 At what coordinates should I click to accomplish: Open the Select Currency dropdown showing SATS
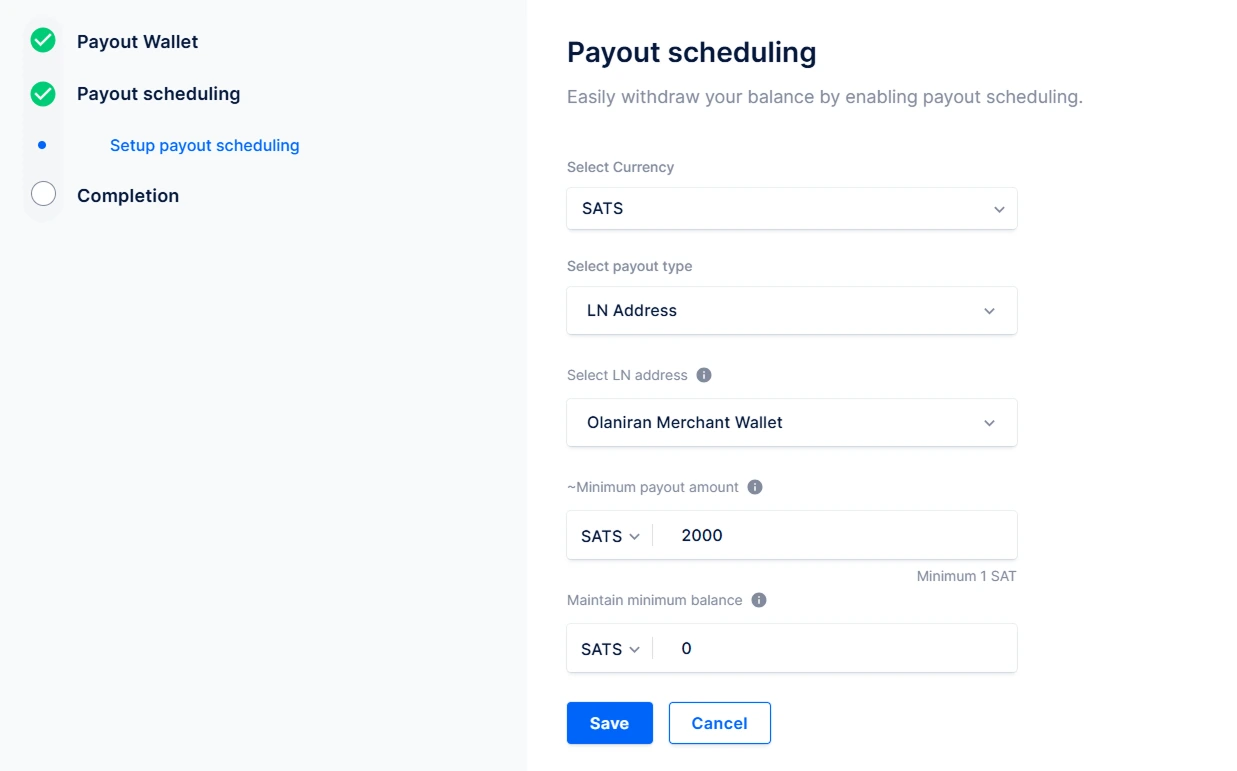791,208
